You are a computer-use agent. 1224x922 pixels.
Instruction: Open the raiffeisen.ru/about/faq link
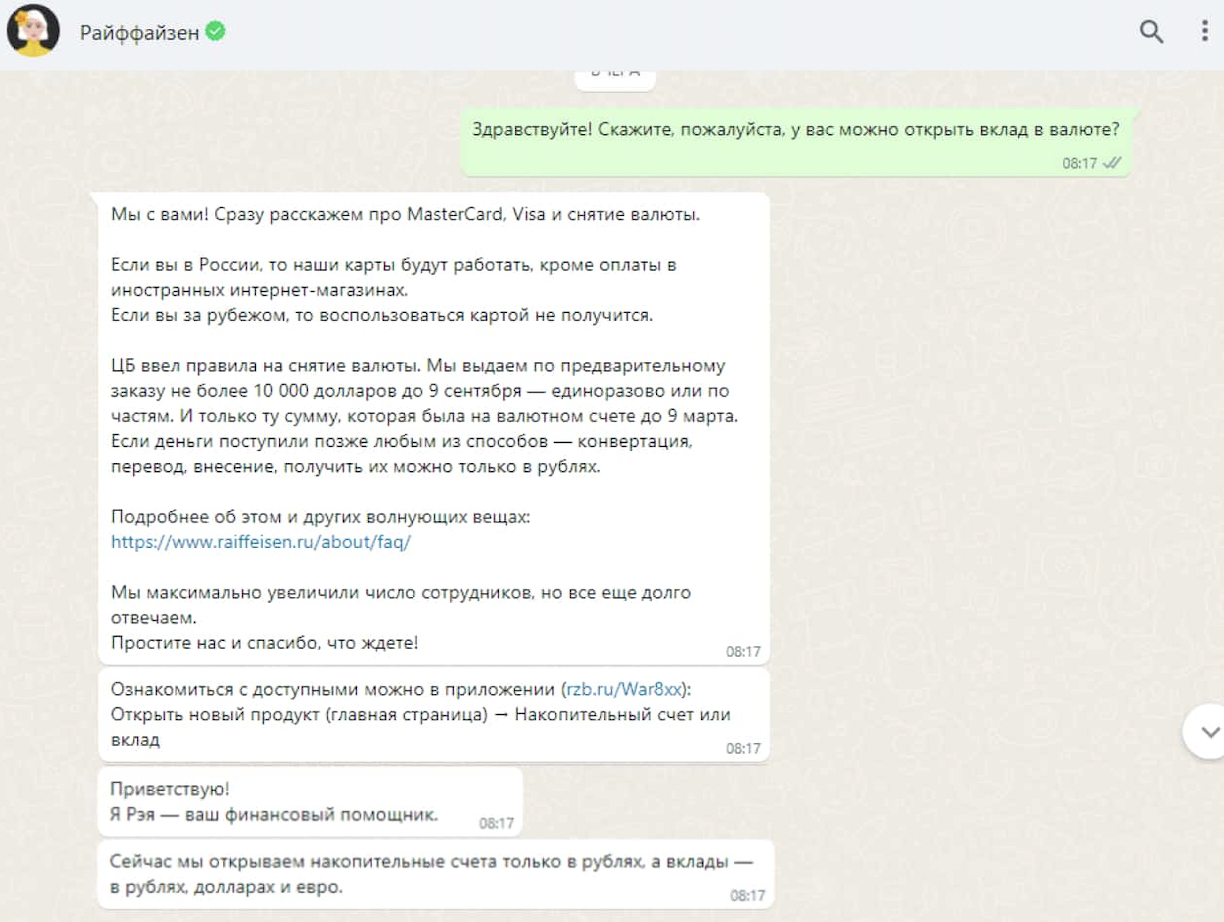tap(261, 542)
